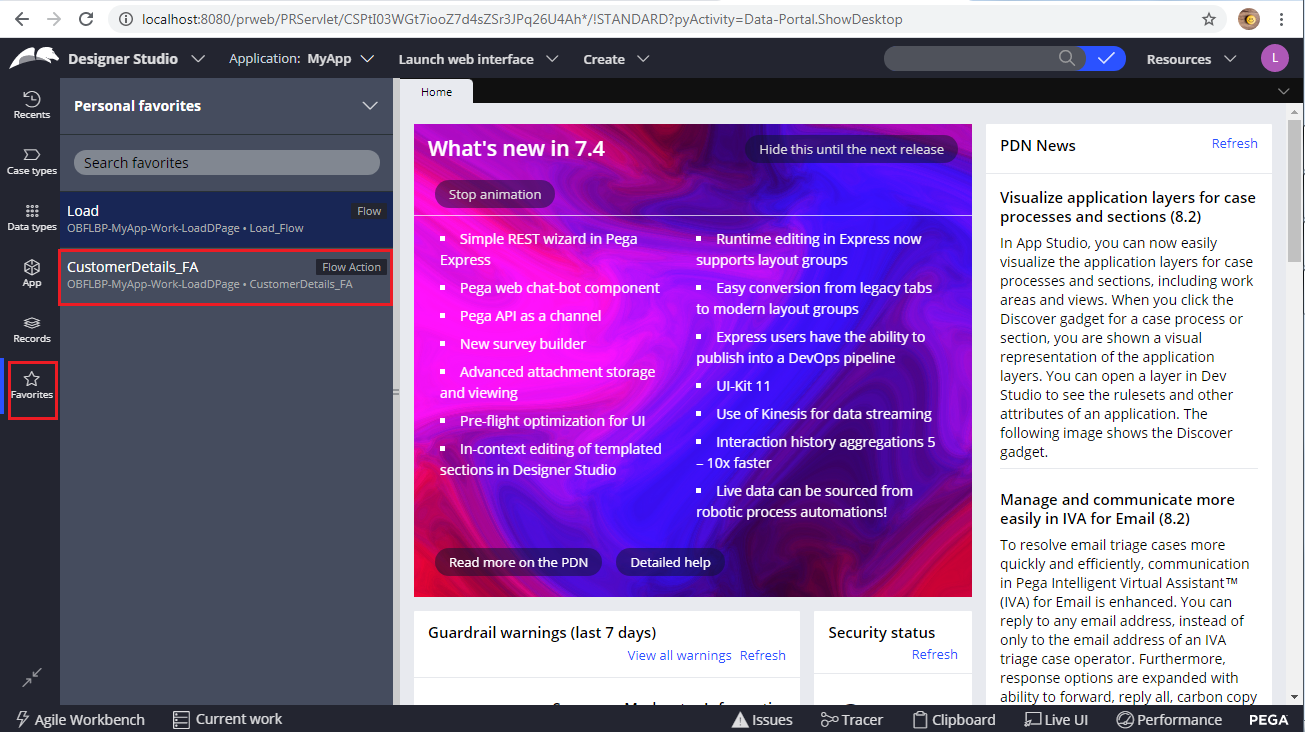This screenshot has height=732, width=1305.
Task: Click the Pega logo icon
Action: tap(34, 58)
